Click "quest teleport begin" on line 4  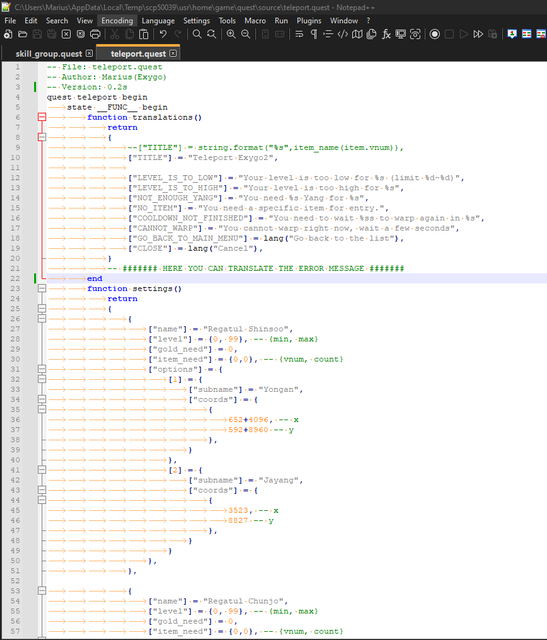(x=97, y=97)
